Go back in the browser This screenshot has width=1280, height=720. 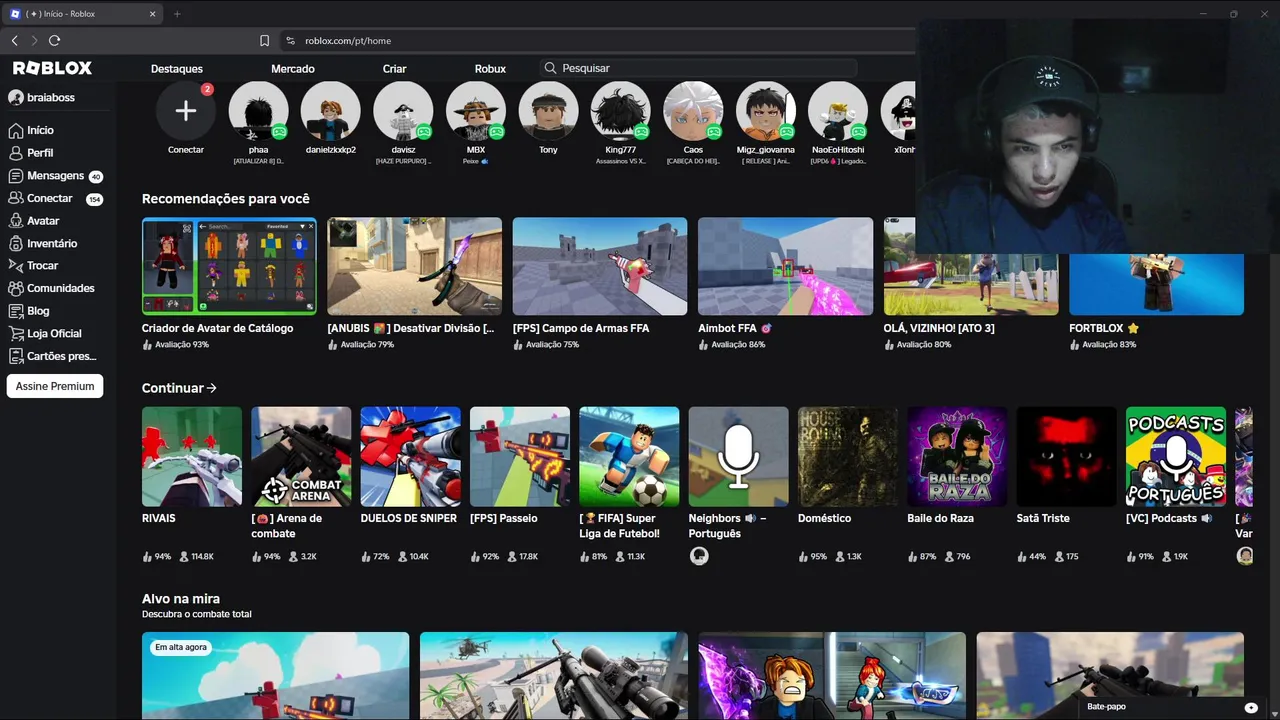point(14,40)
